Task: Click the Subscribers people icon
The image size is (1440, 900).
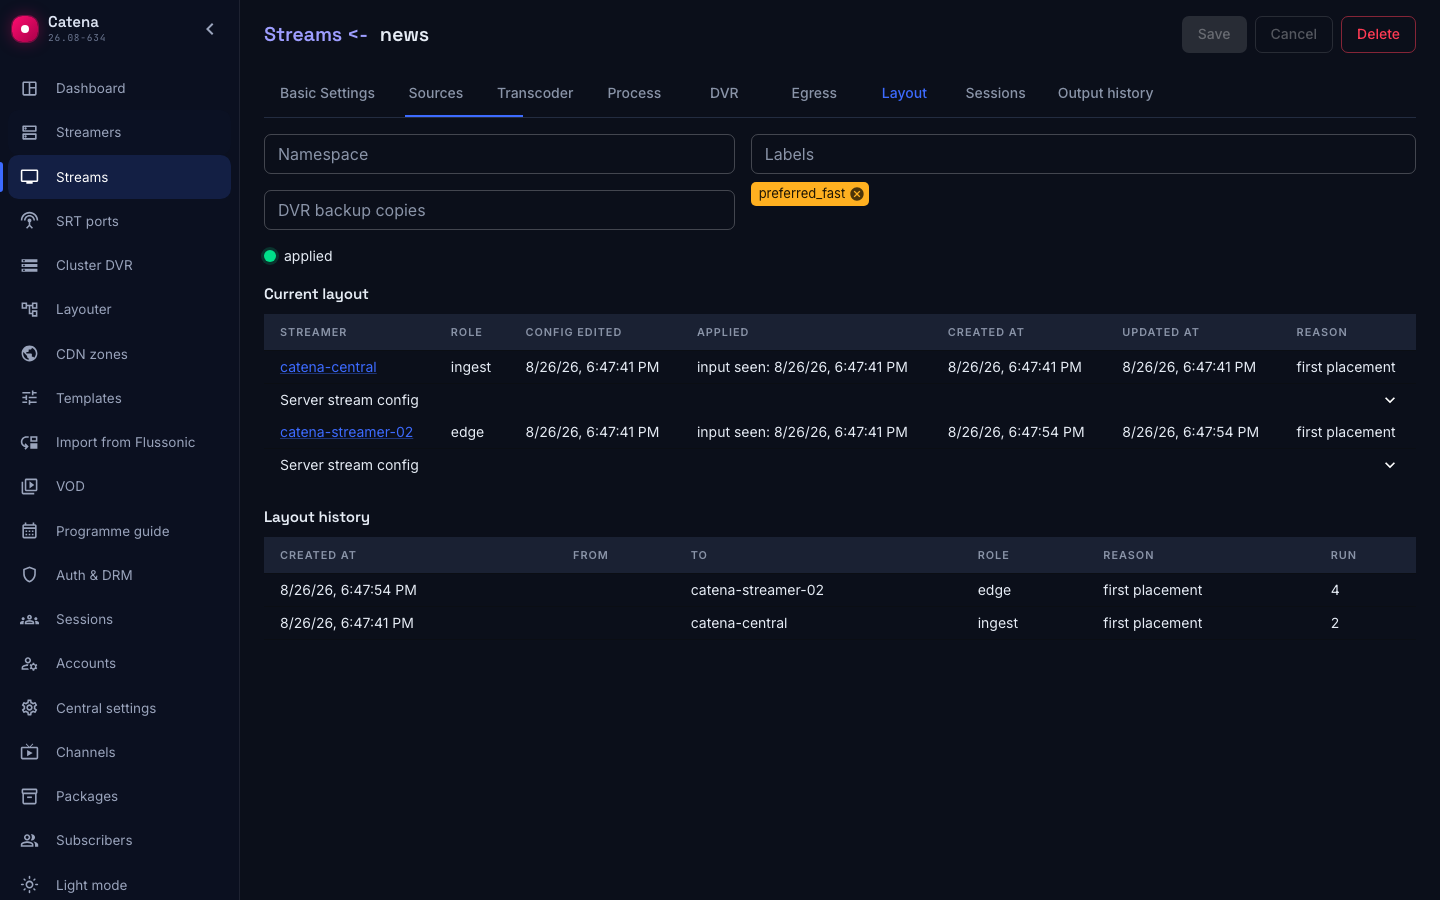Action: pos(30,840)
